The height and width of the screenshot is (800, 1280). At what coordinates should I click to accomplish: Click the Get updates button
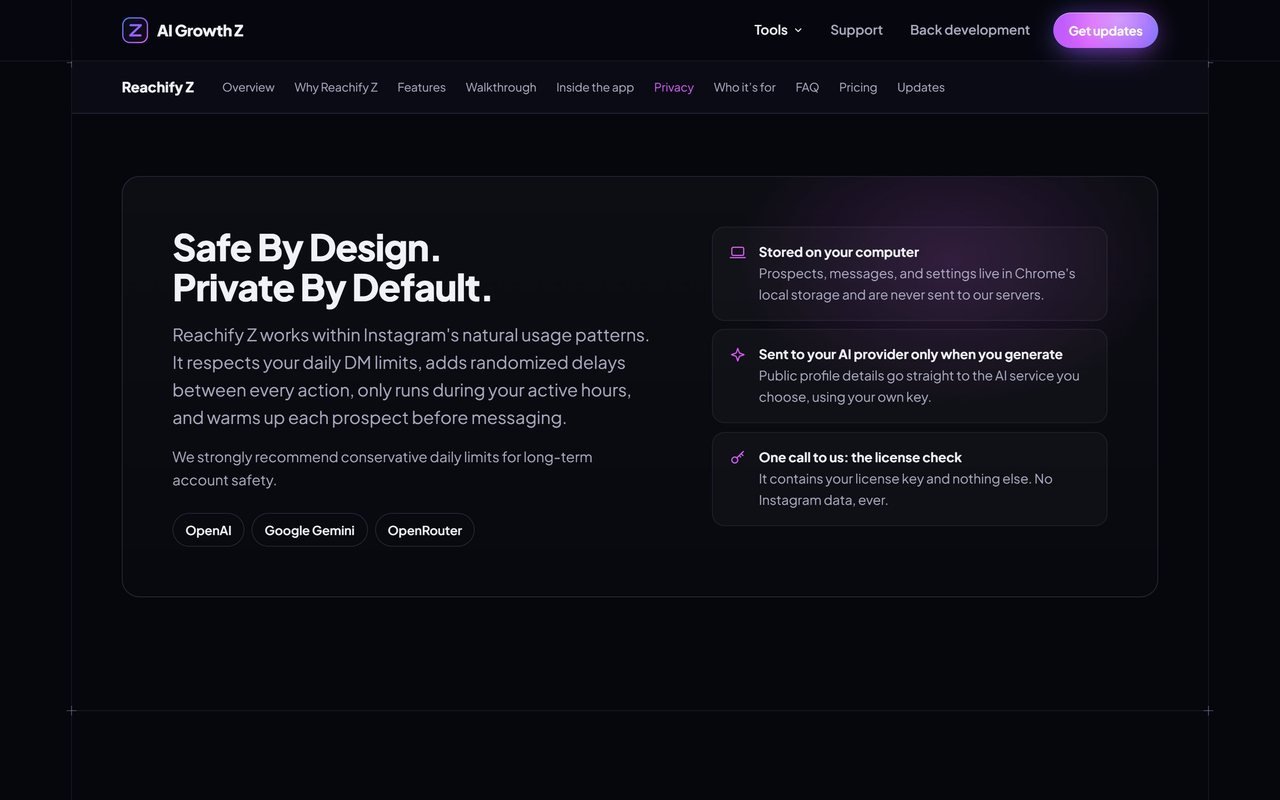[1105, 30]
